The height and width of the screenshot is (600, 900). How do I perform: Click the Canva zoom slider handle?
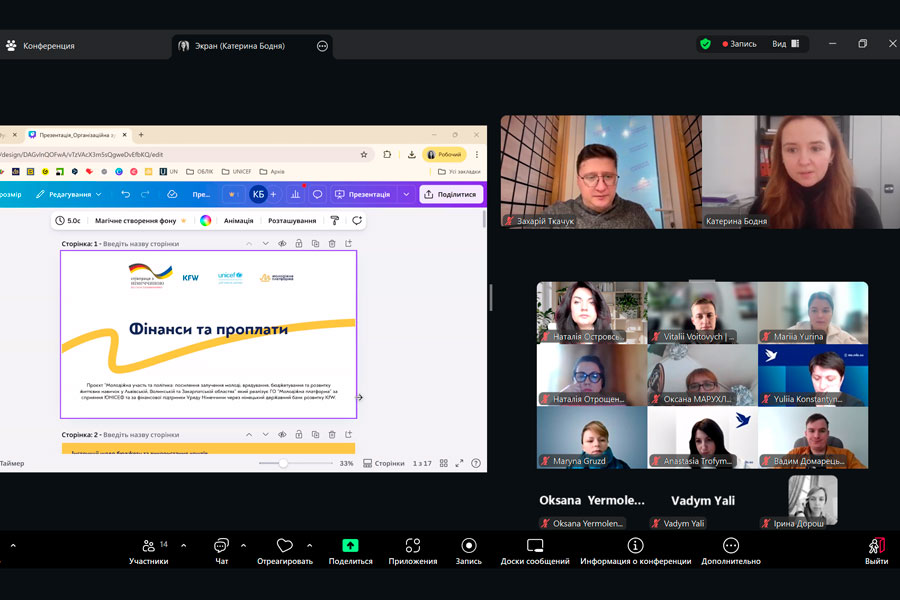pos(283,463)
